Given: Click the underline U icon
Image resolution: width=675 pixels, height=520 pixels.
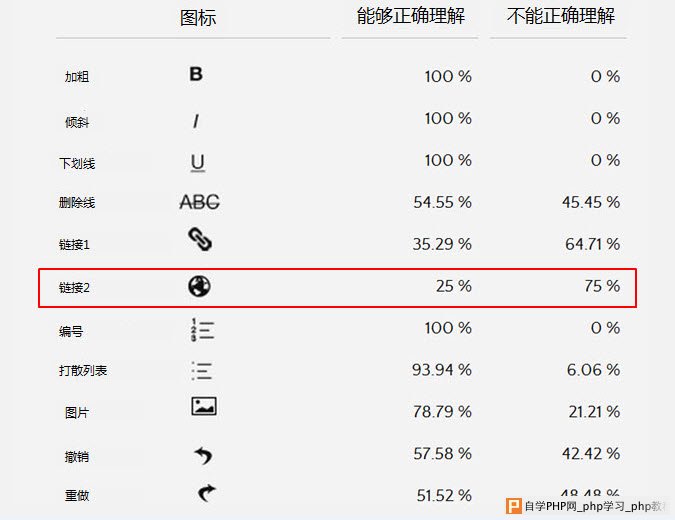Looking at the screenshot, I should pos(198,163).
